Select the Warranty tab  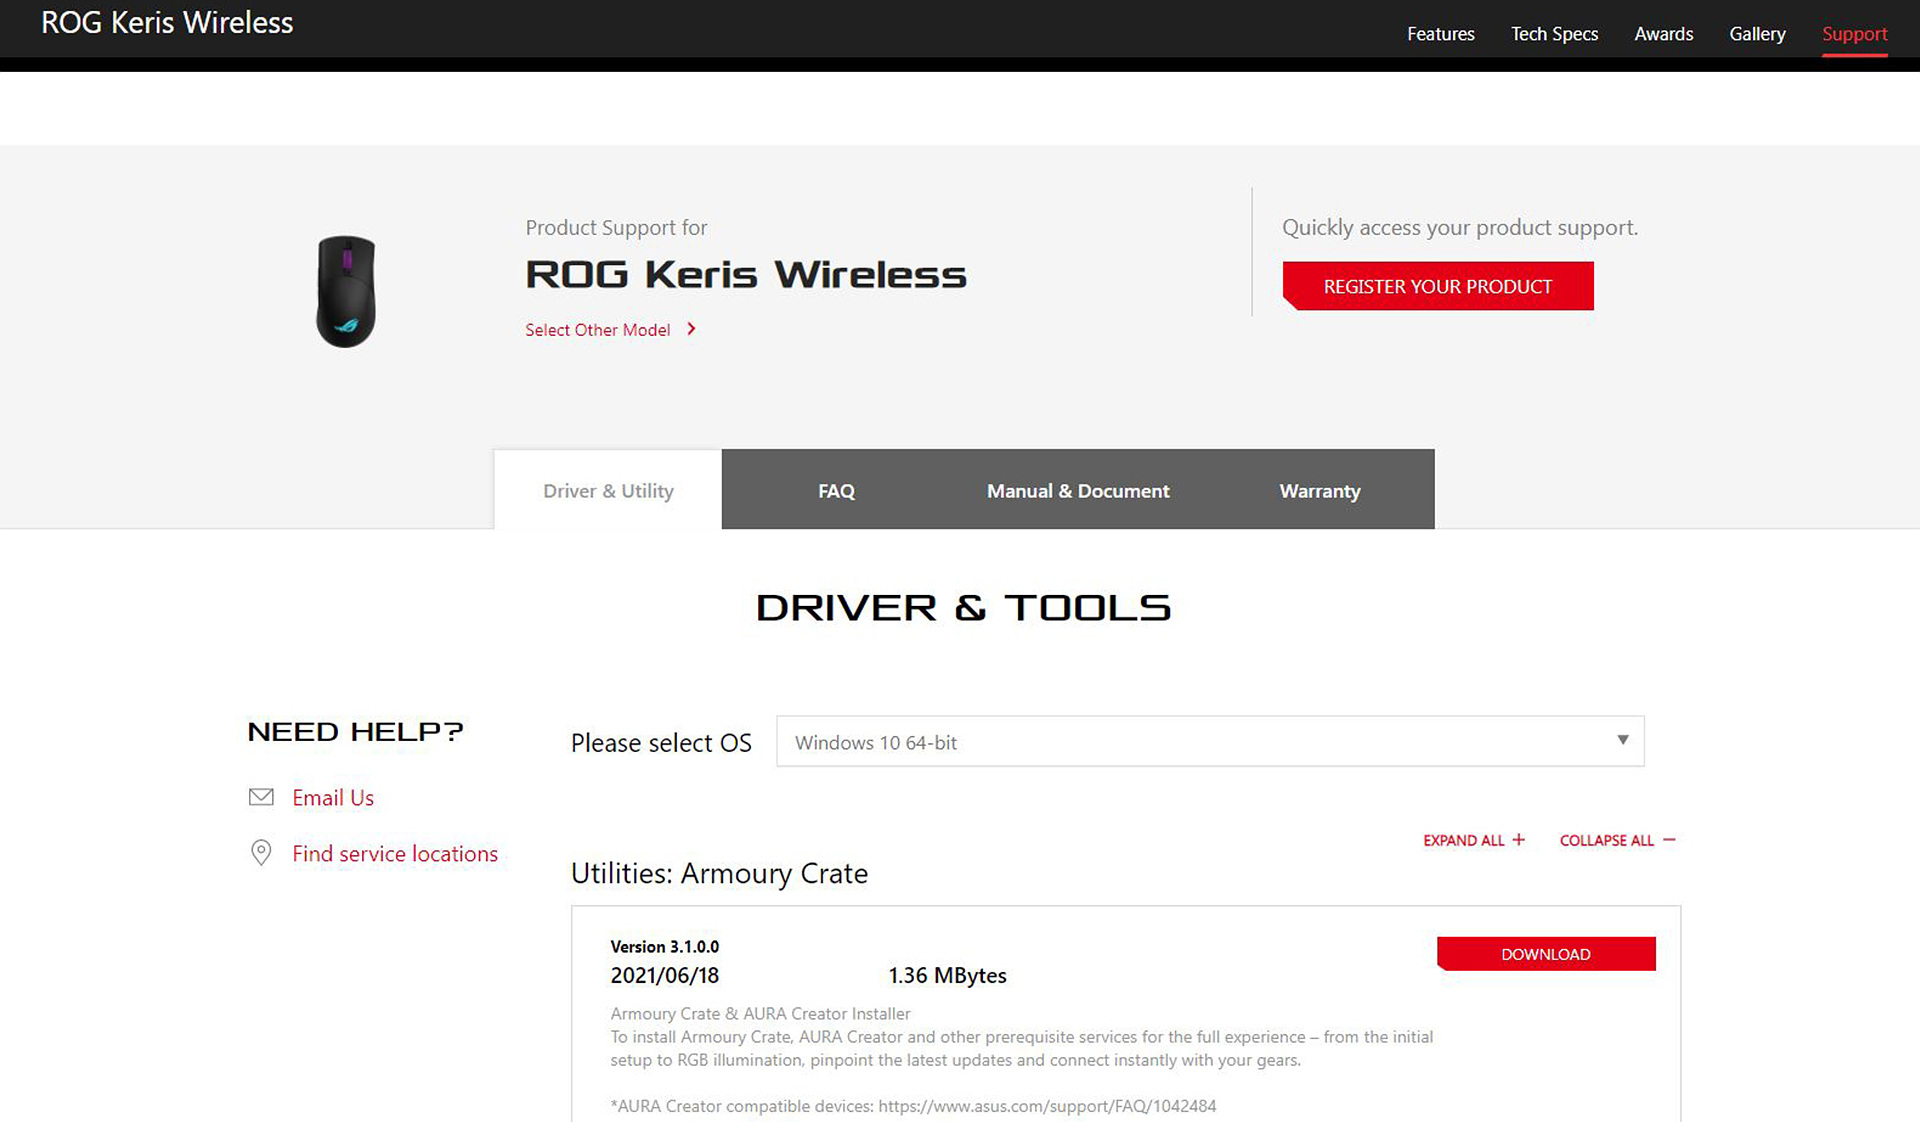click(x=1319, y=491)
